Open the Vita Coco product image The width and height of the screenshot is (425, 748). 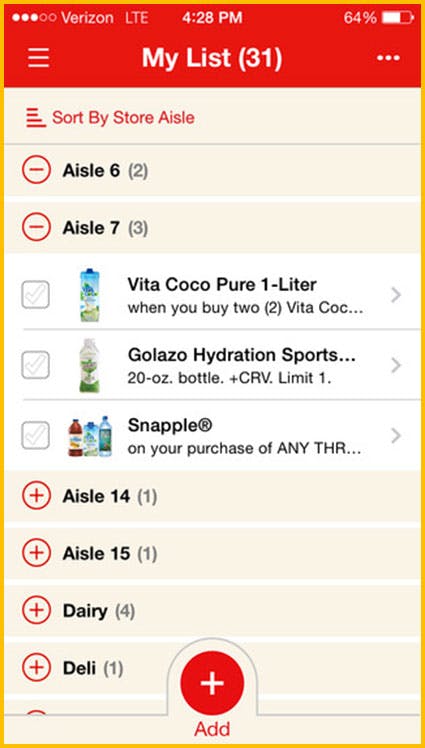click(90, 295)
